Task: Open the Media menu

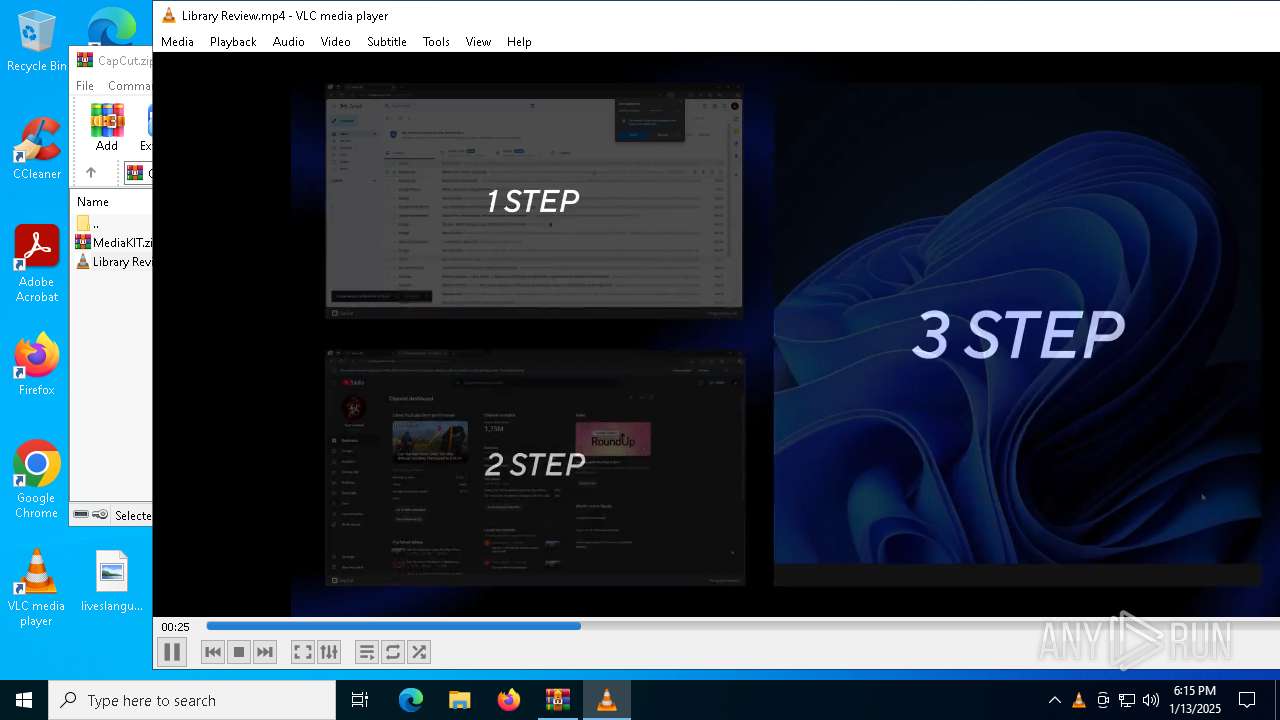Action: pos(177,42)
